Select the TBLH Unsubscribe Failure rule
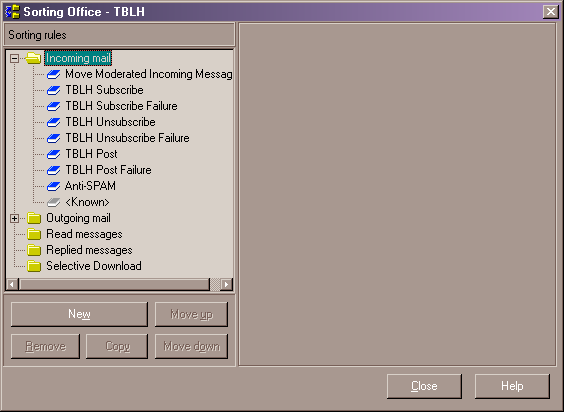The image size is (564, 412). pos(127,138)
